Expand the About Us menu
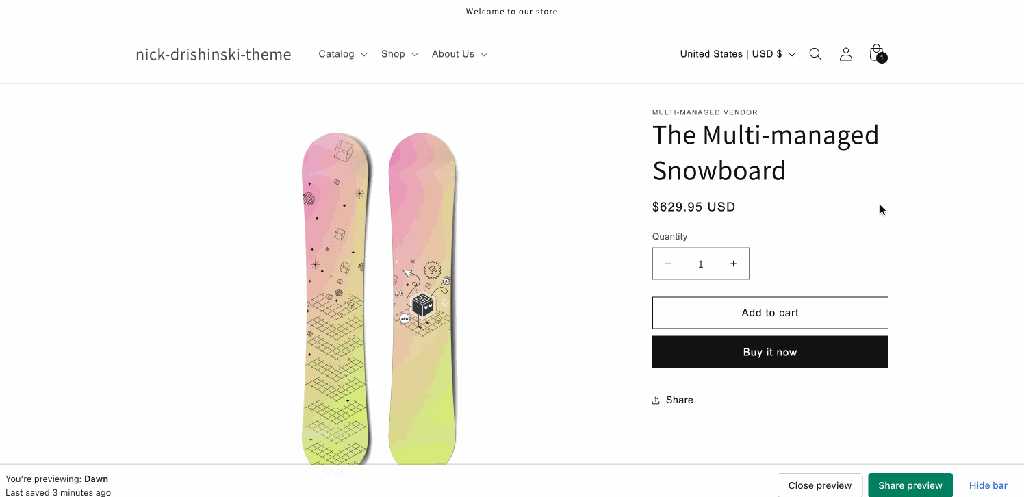 tap(459, 54)
